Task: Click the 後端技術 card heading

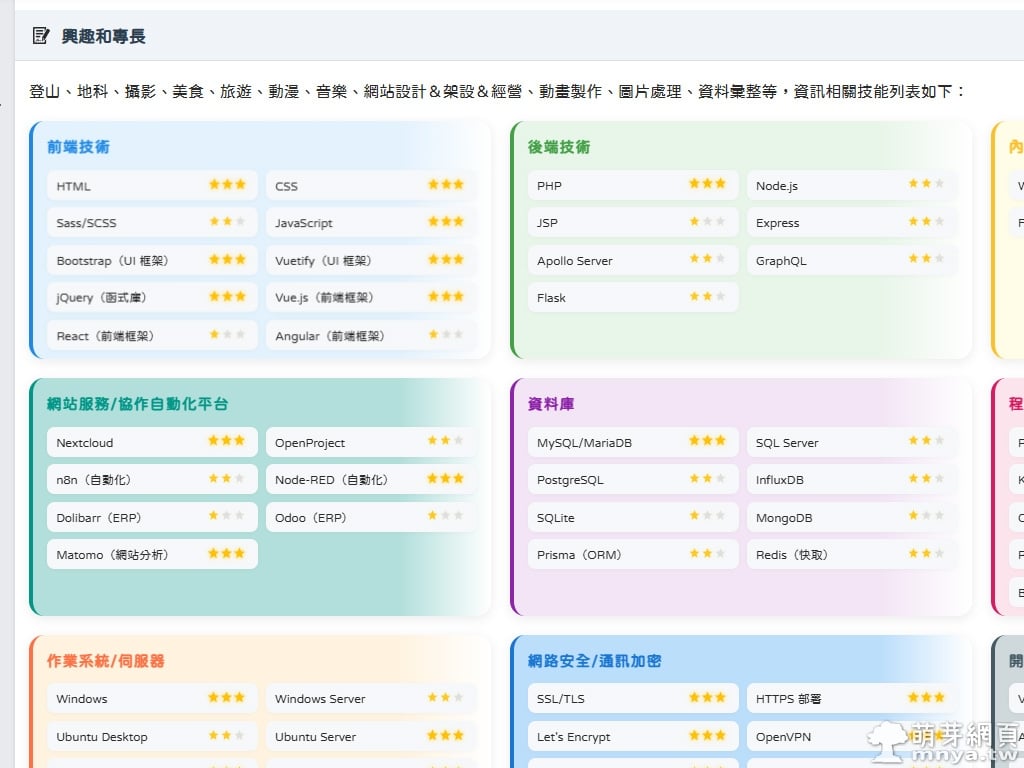Action: point(559,147)
